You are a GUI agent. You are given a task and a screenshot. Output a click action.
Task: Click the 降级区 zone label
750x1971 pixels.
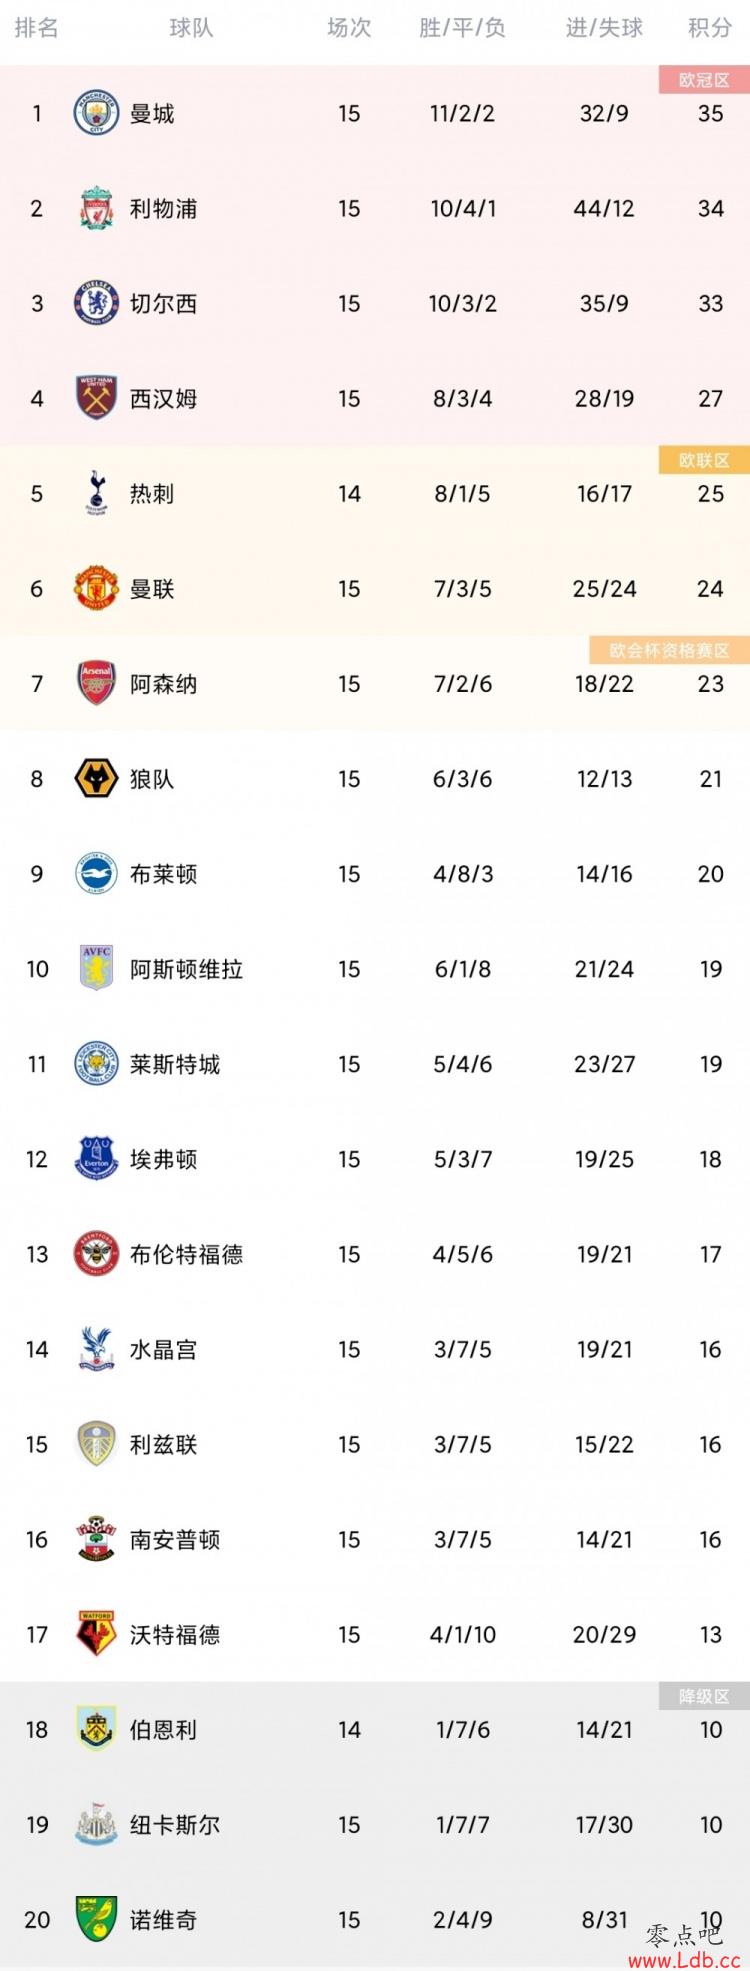(x=704, y=1696)
